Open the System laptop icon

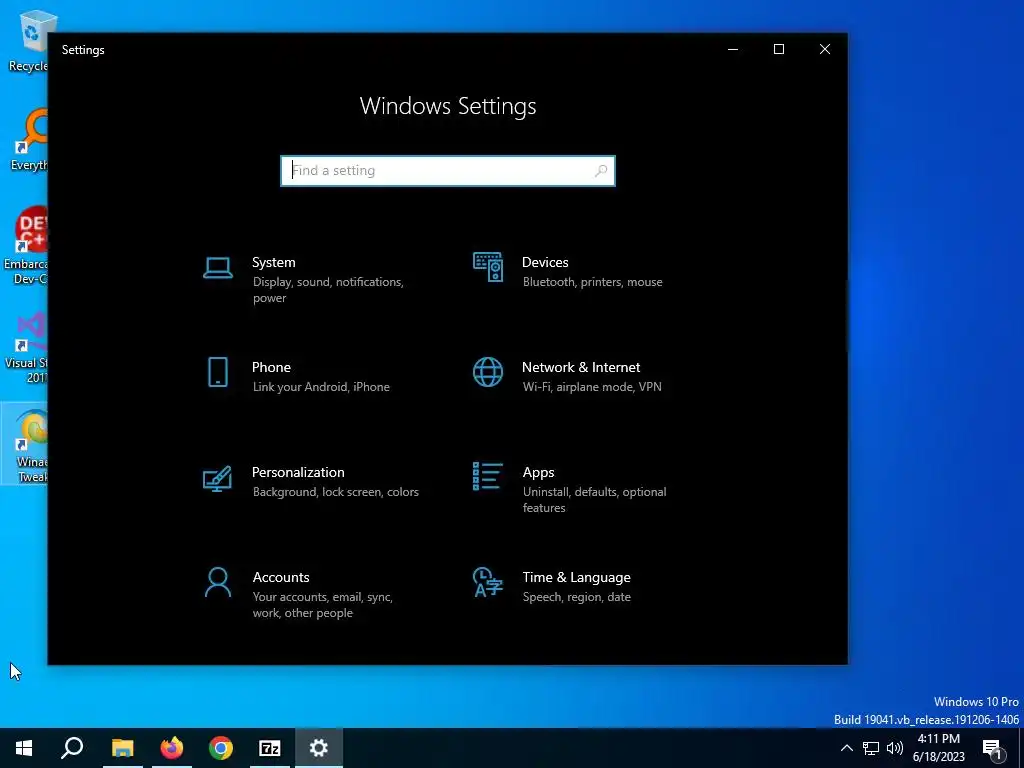(217, 268)
